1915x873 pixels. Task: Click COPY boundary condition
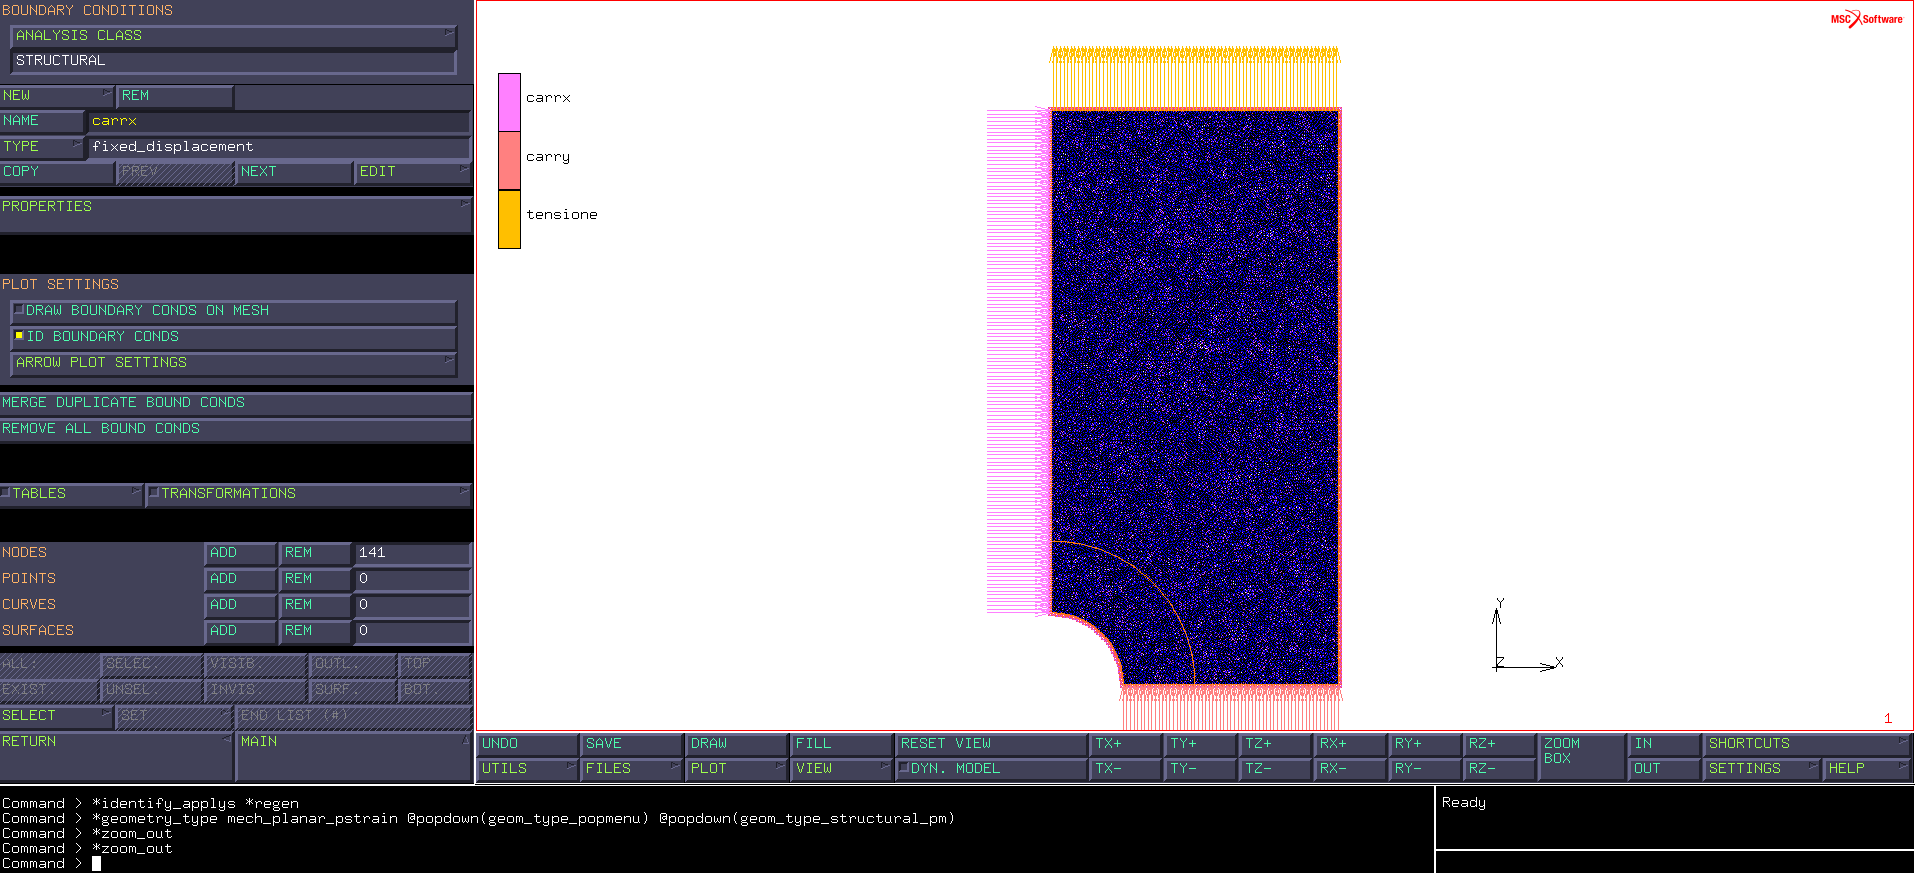coord(57,172)
